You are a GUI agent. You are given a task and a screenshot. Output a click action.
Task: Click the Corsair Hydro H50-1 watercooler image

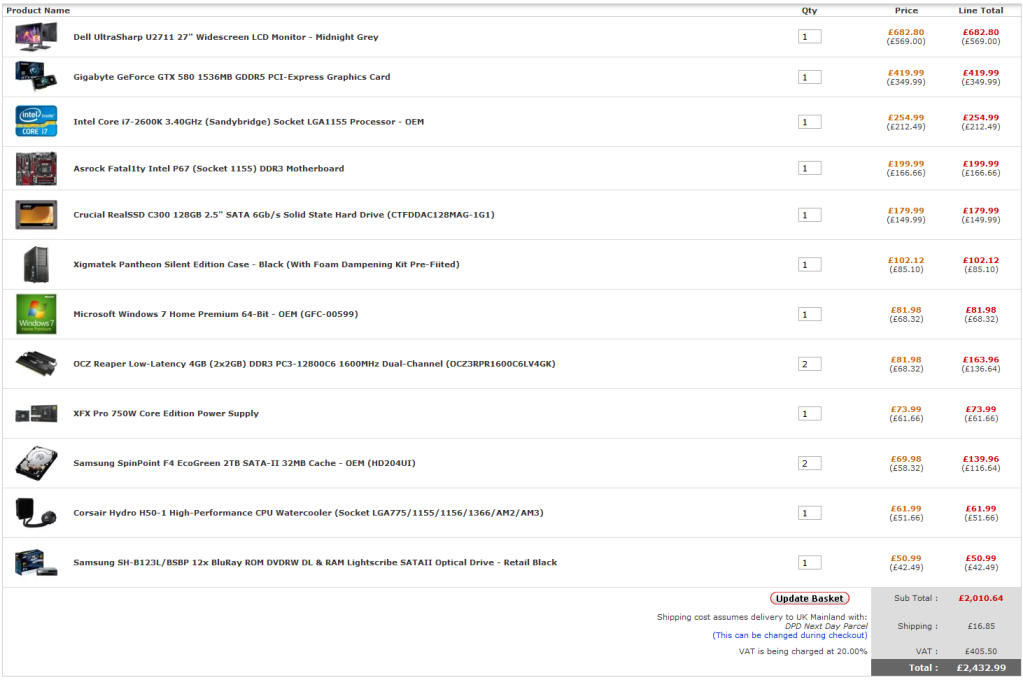click(36, 513)
